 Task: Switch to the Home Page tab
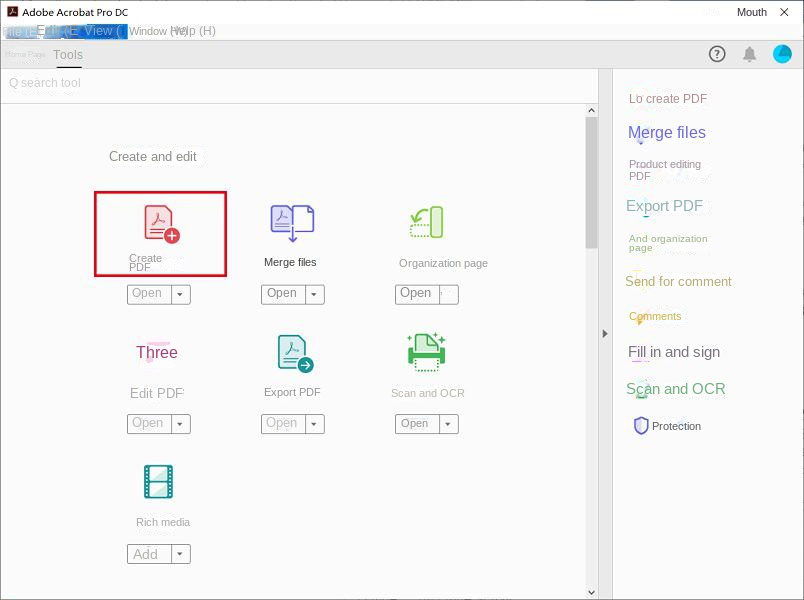click(25, 54)
